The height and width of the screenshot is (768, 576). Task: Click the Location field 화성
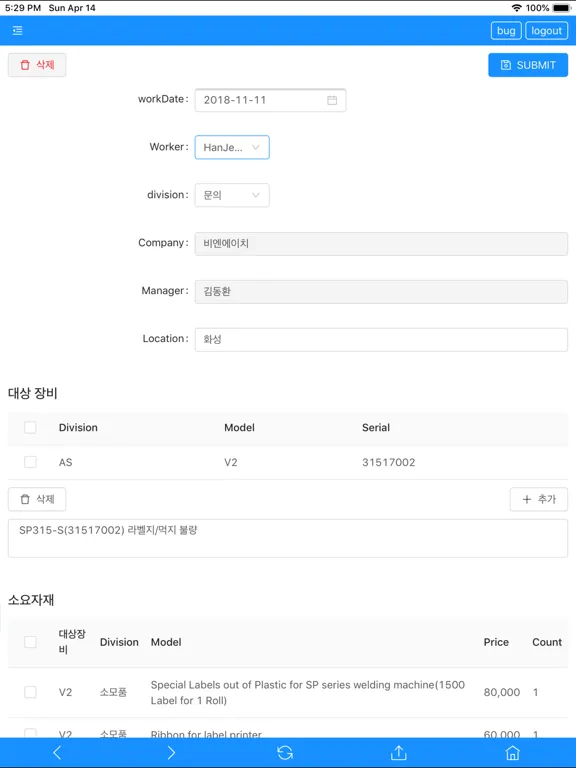[381, 339]
